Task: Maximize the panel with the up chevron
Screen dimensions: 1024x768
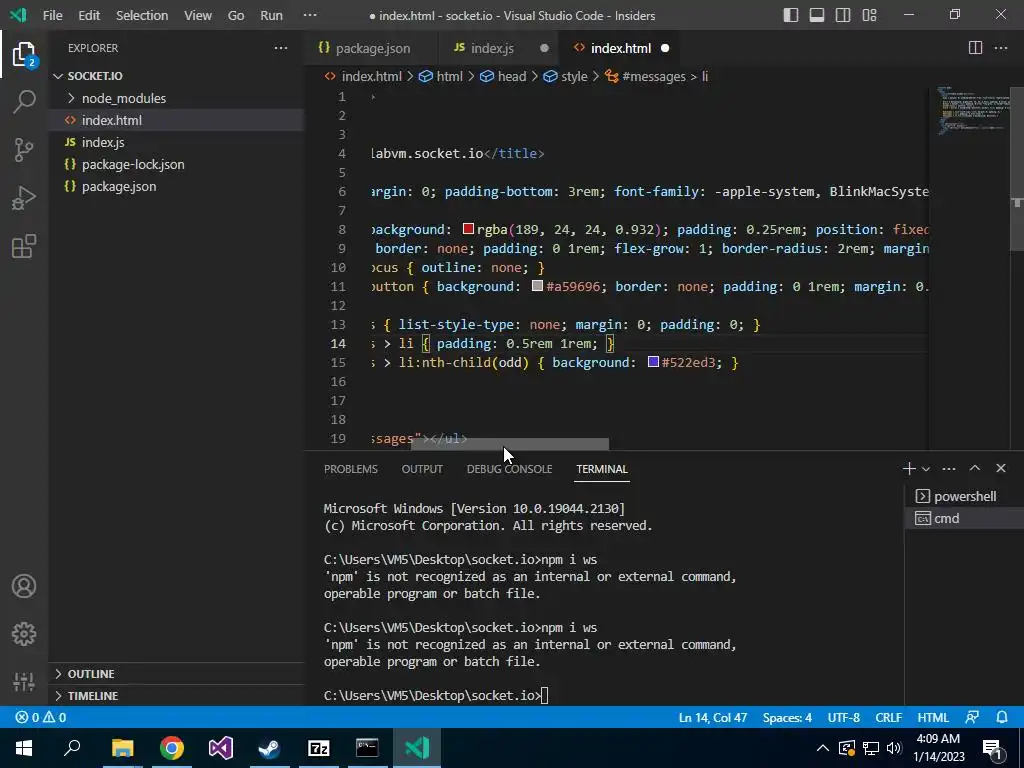Action: click(974, 468)
